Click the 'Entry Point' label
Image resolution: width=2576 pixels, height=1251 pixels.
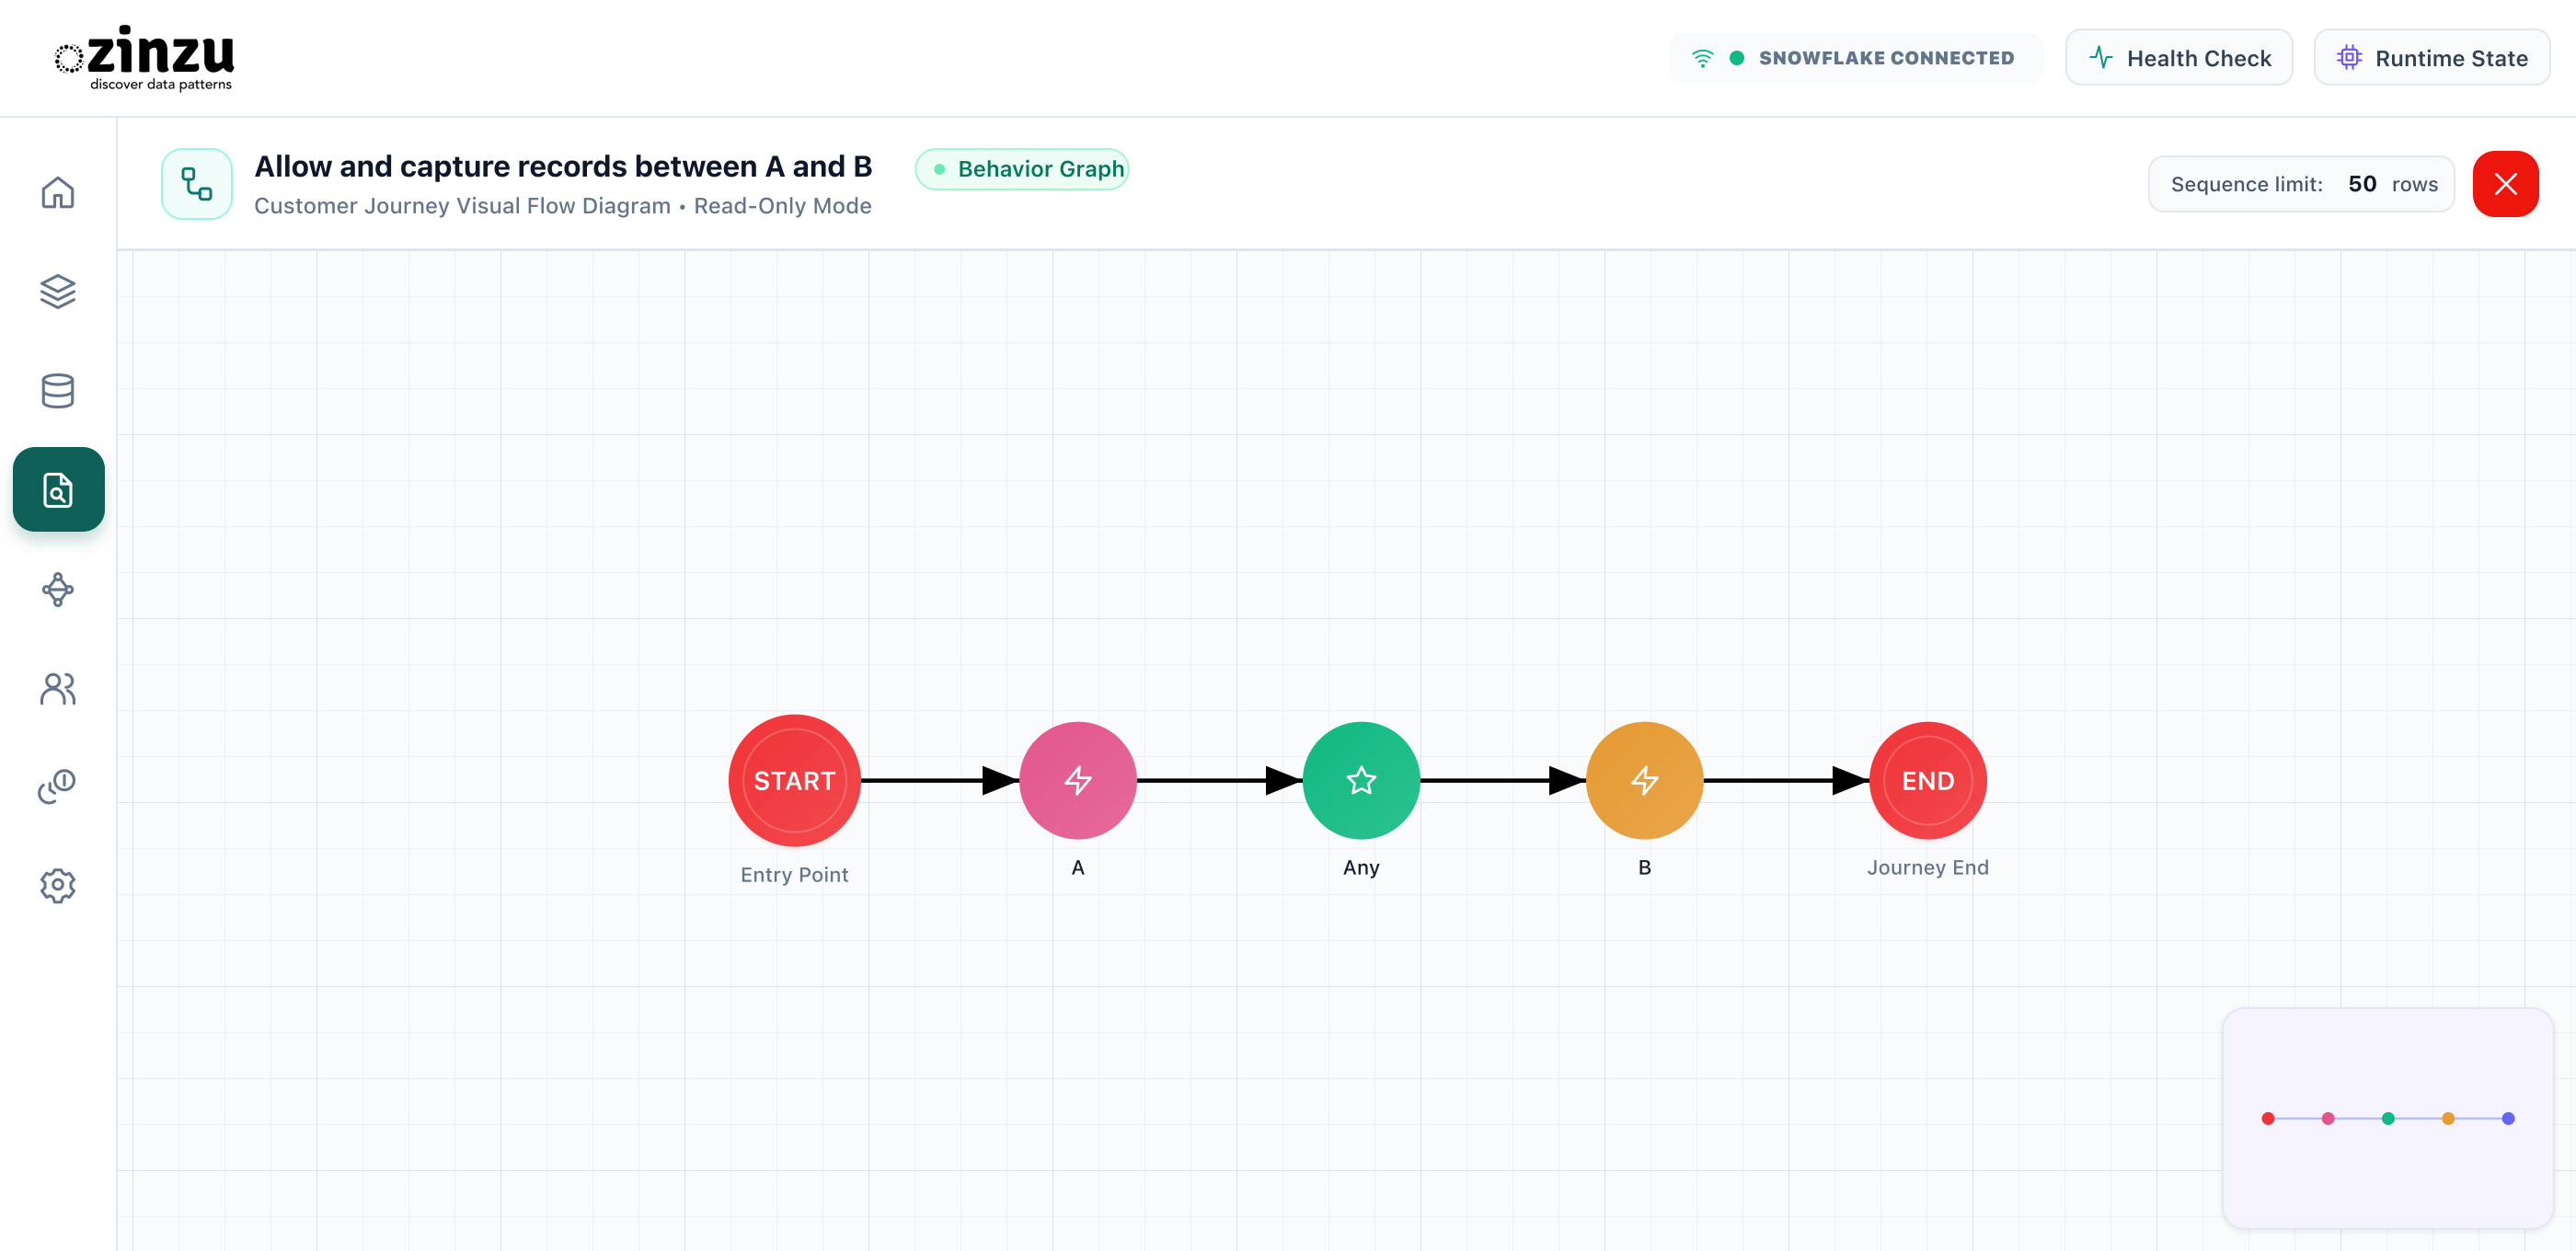(794, 874)
